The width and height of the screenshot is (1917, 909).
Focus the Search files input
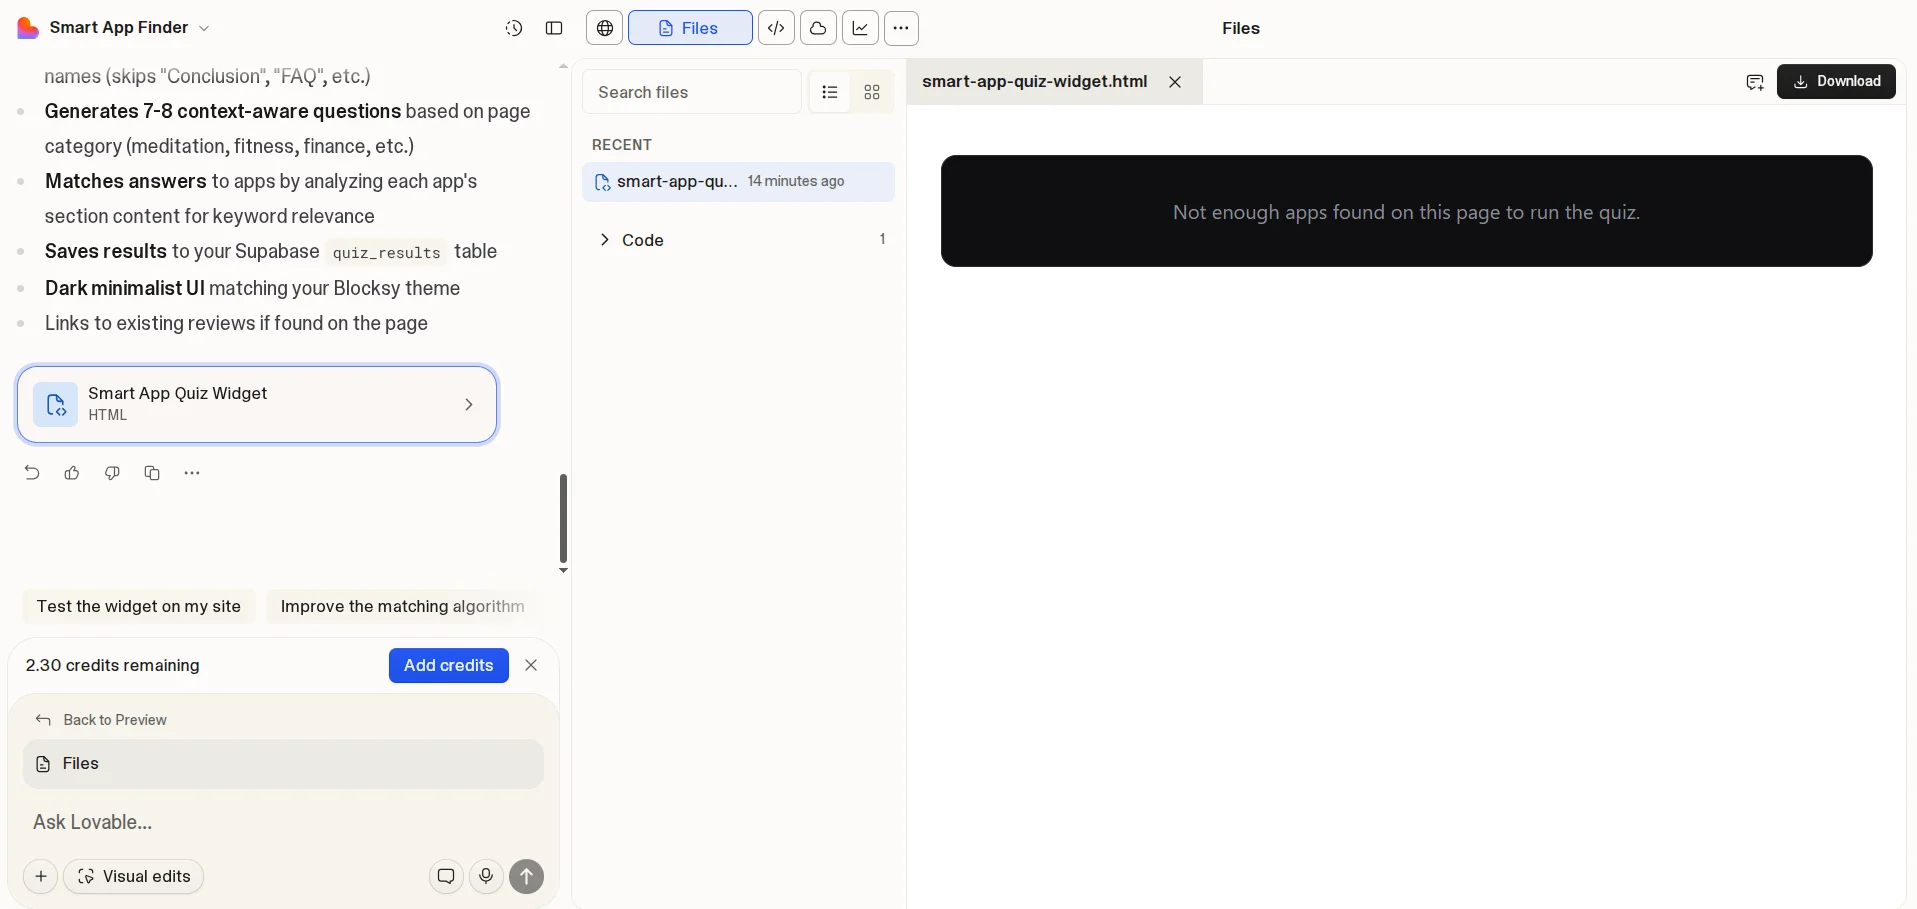[x=692, y=92]
